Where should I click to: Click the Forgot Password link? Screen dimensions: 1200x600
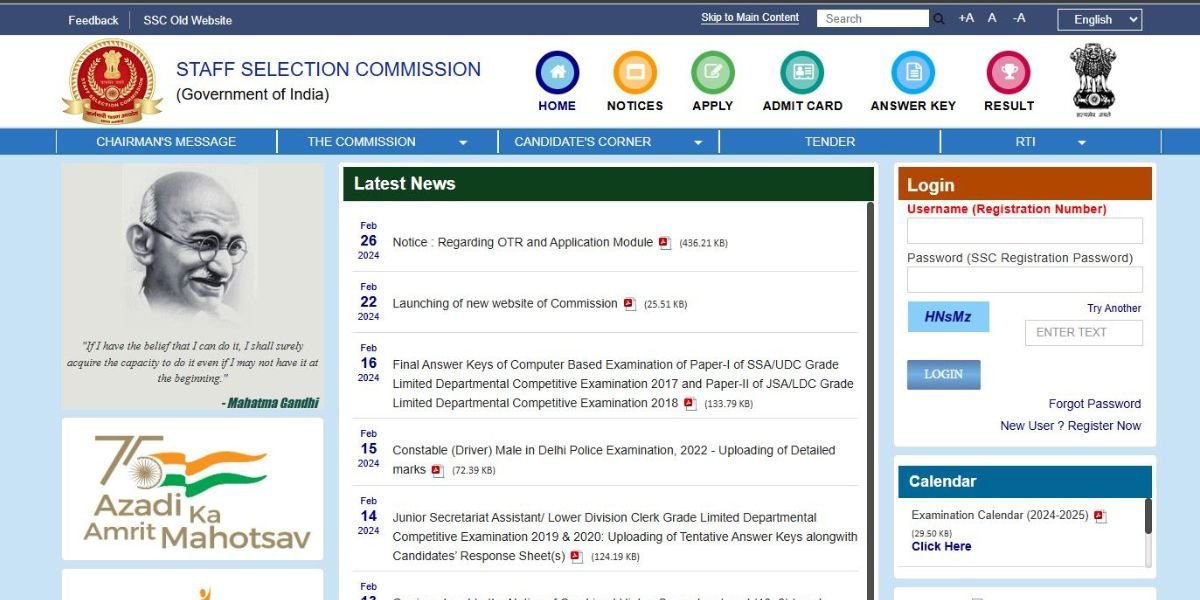(x=1094, y=403)
